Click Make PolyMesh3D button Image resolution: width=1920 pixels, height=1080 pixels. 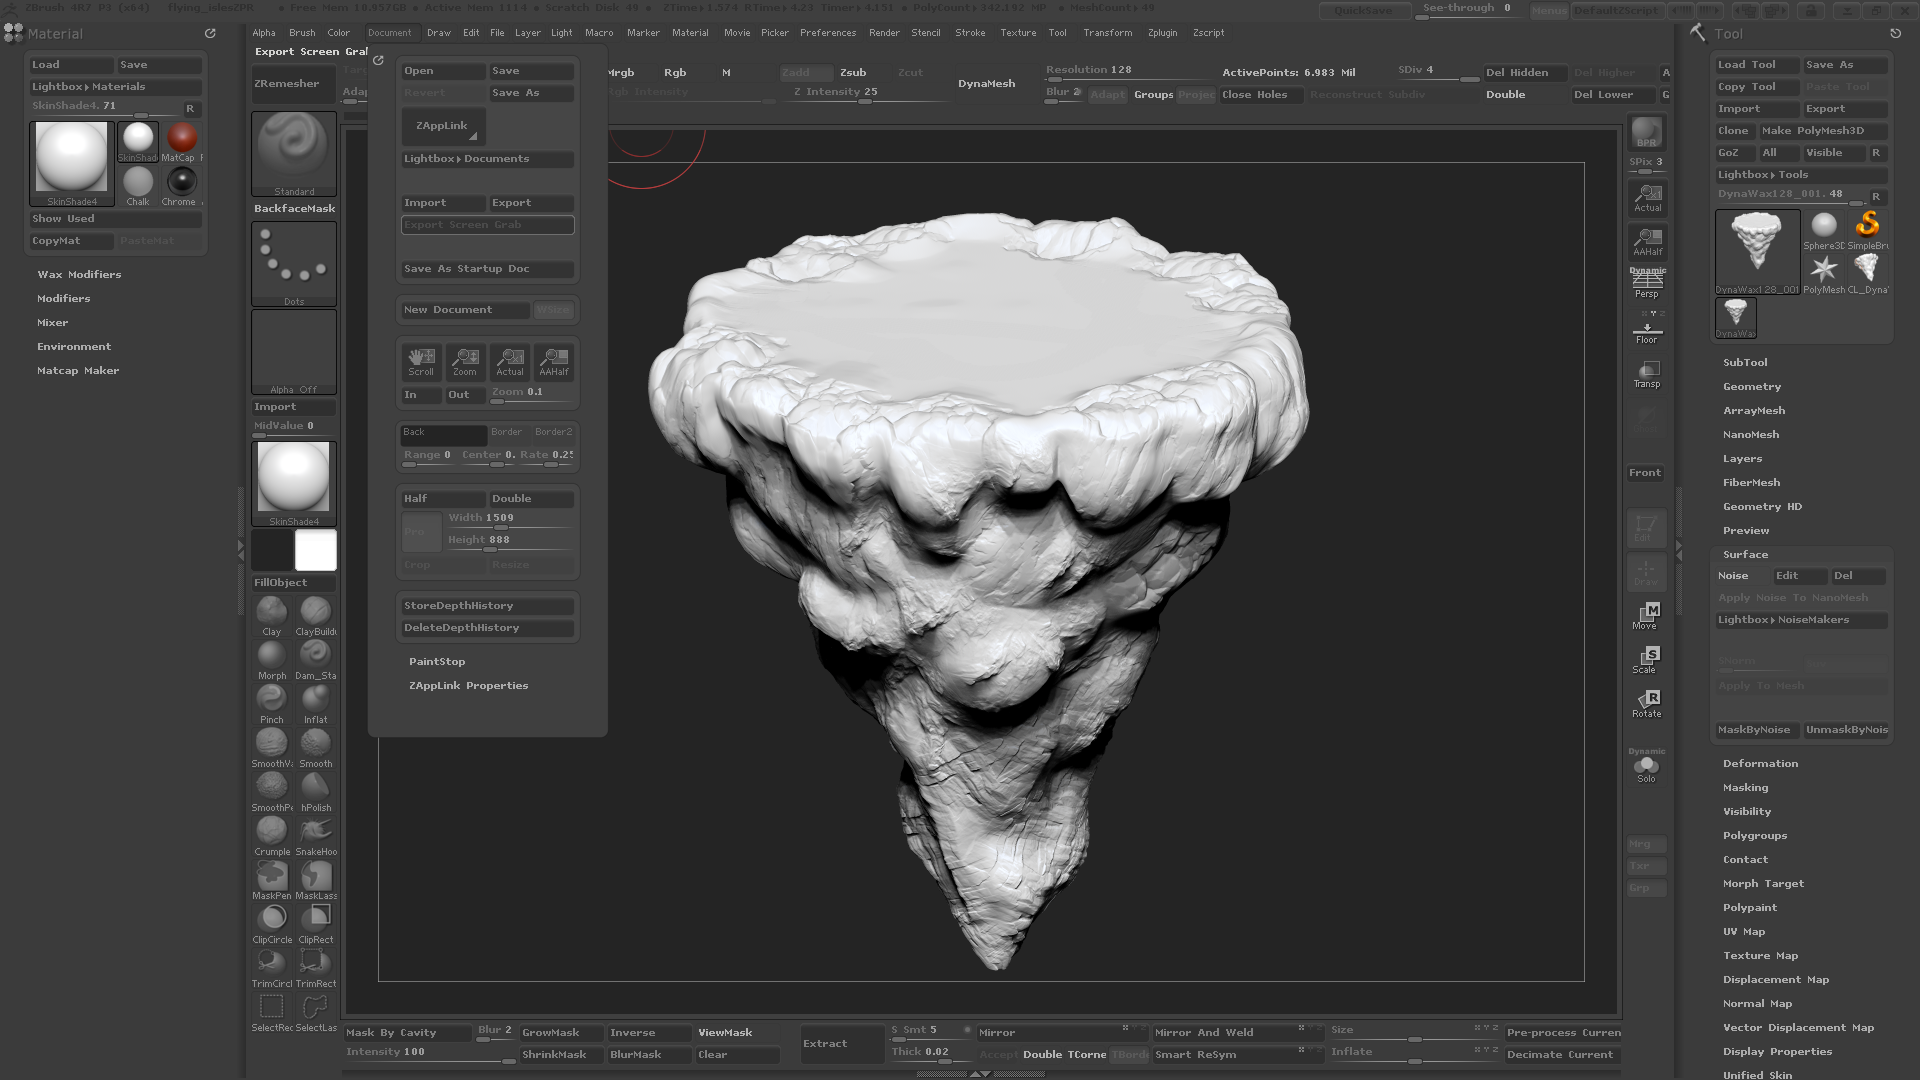[x=1822, y=130]
